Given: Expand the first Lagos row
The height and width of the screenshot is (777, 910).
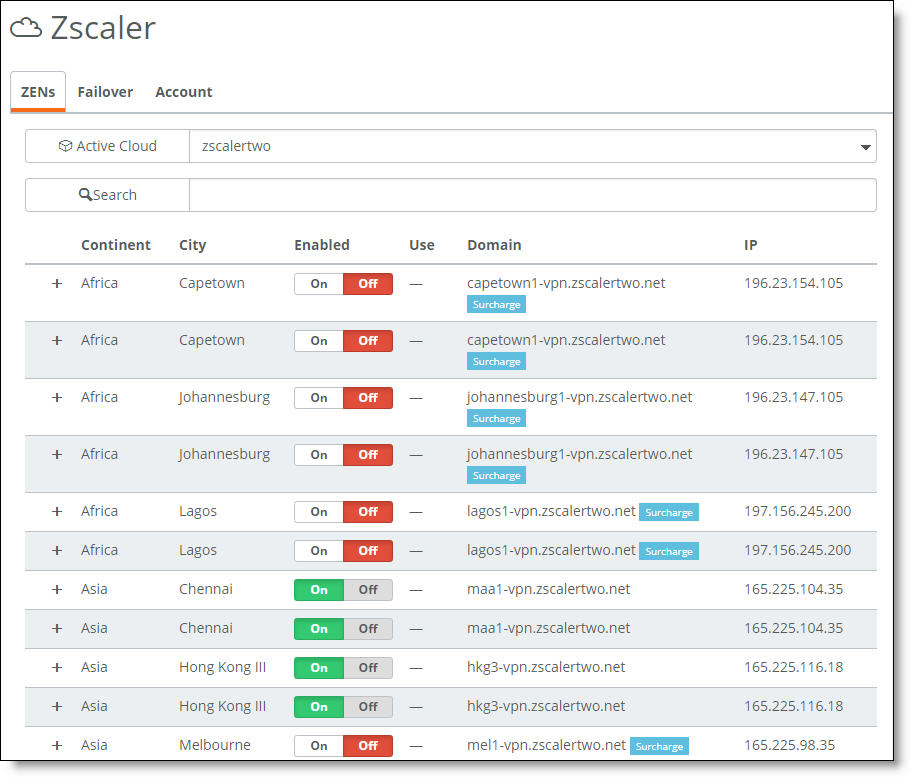Looking at the screenshot, I should [x=57, y=511].
